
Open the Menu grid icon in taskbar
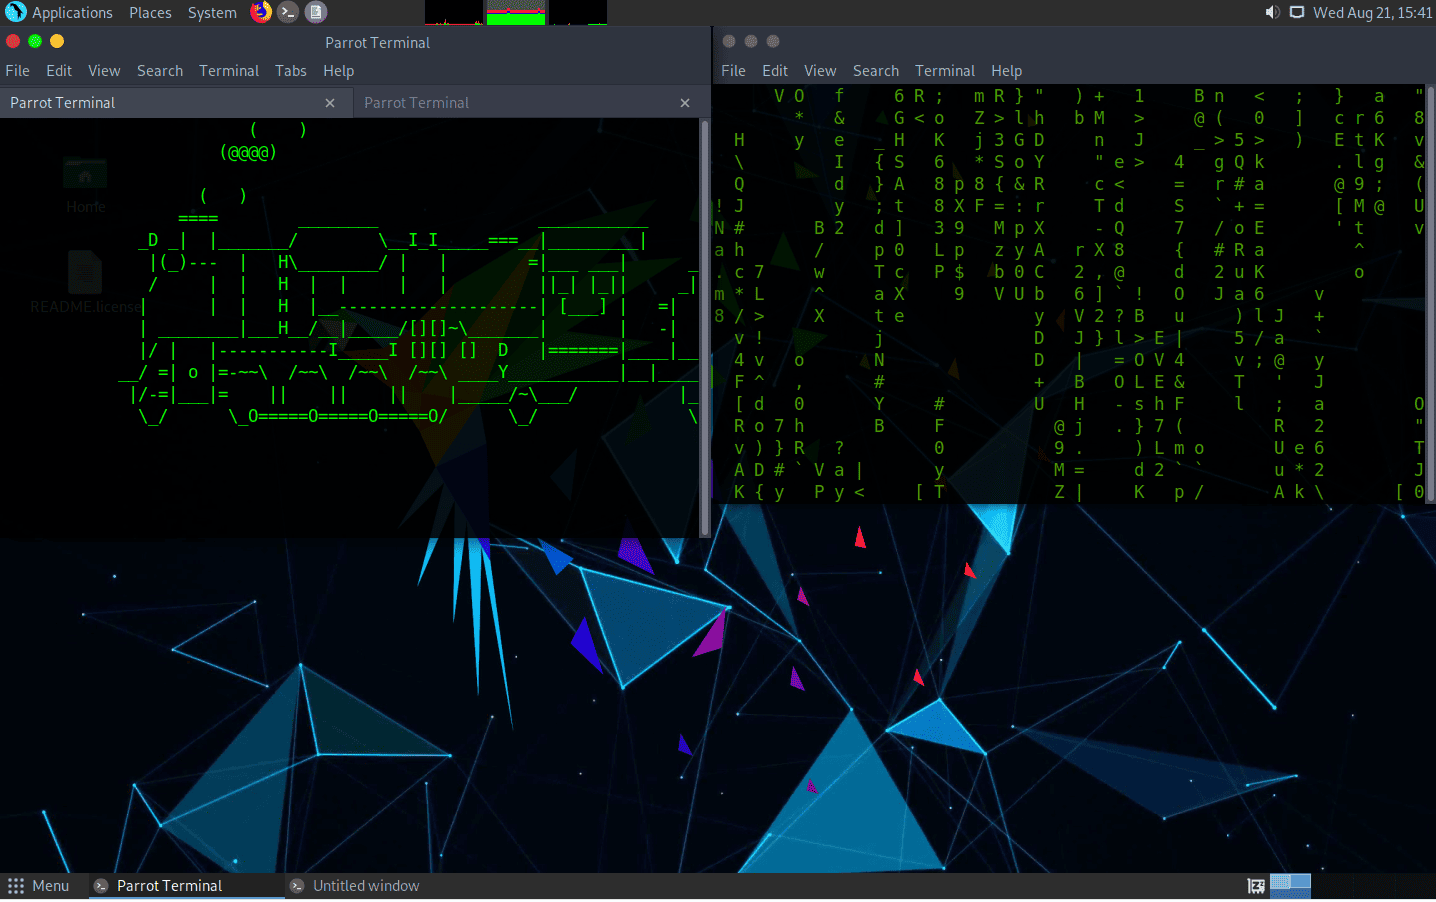[16, 886]
